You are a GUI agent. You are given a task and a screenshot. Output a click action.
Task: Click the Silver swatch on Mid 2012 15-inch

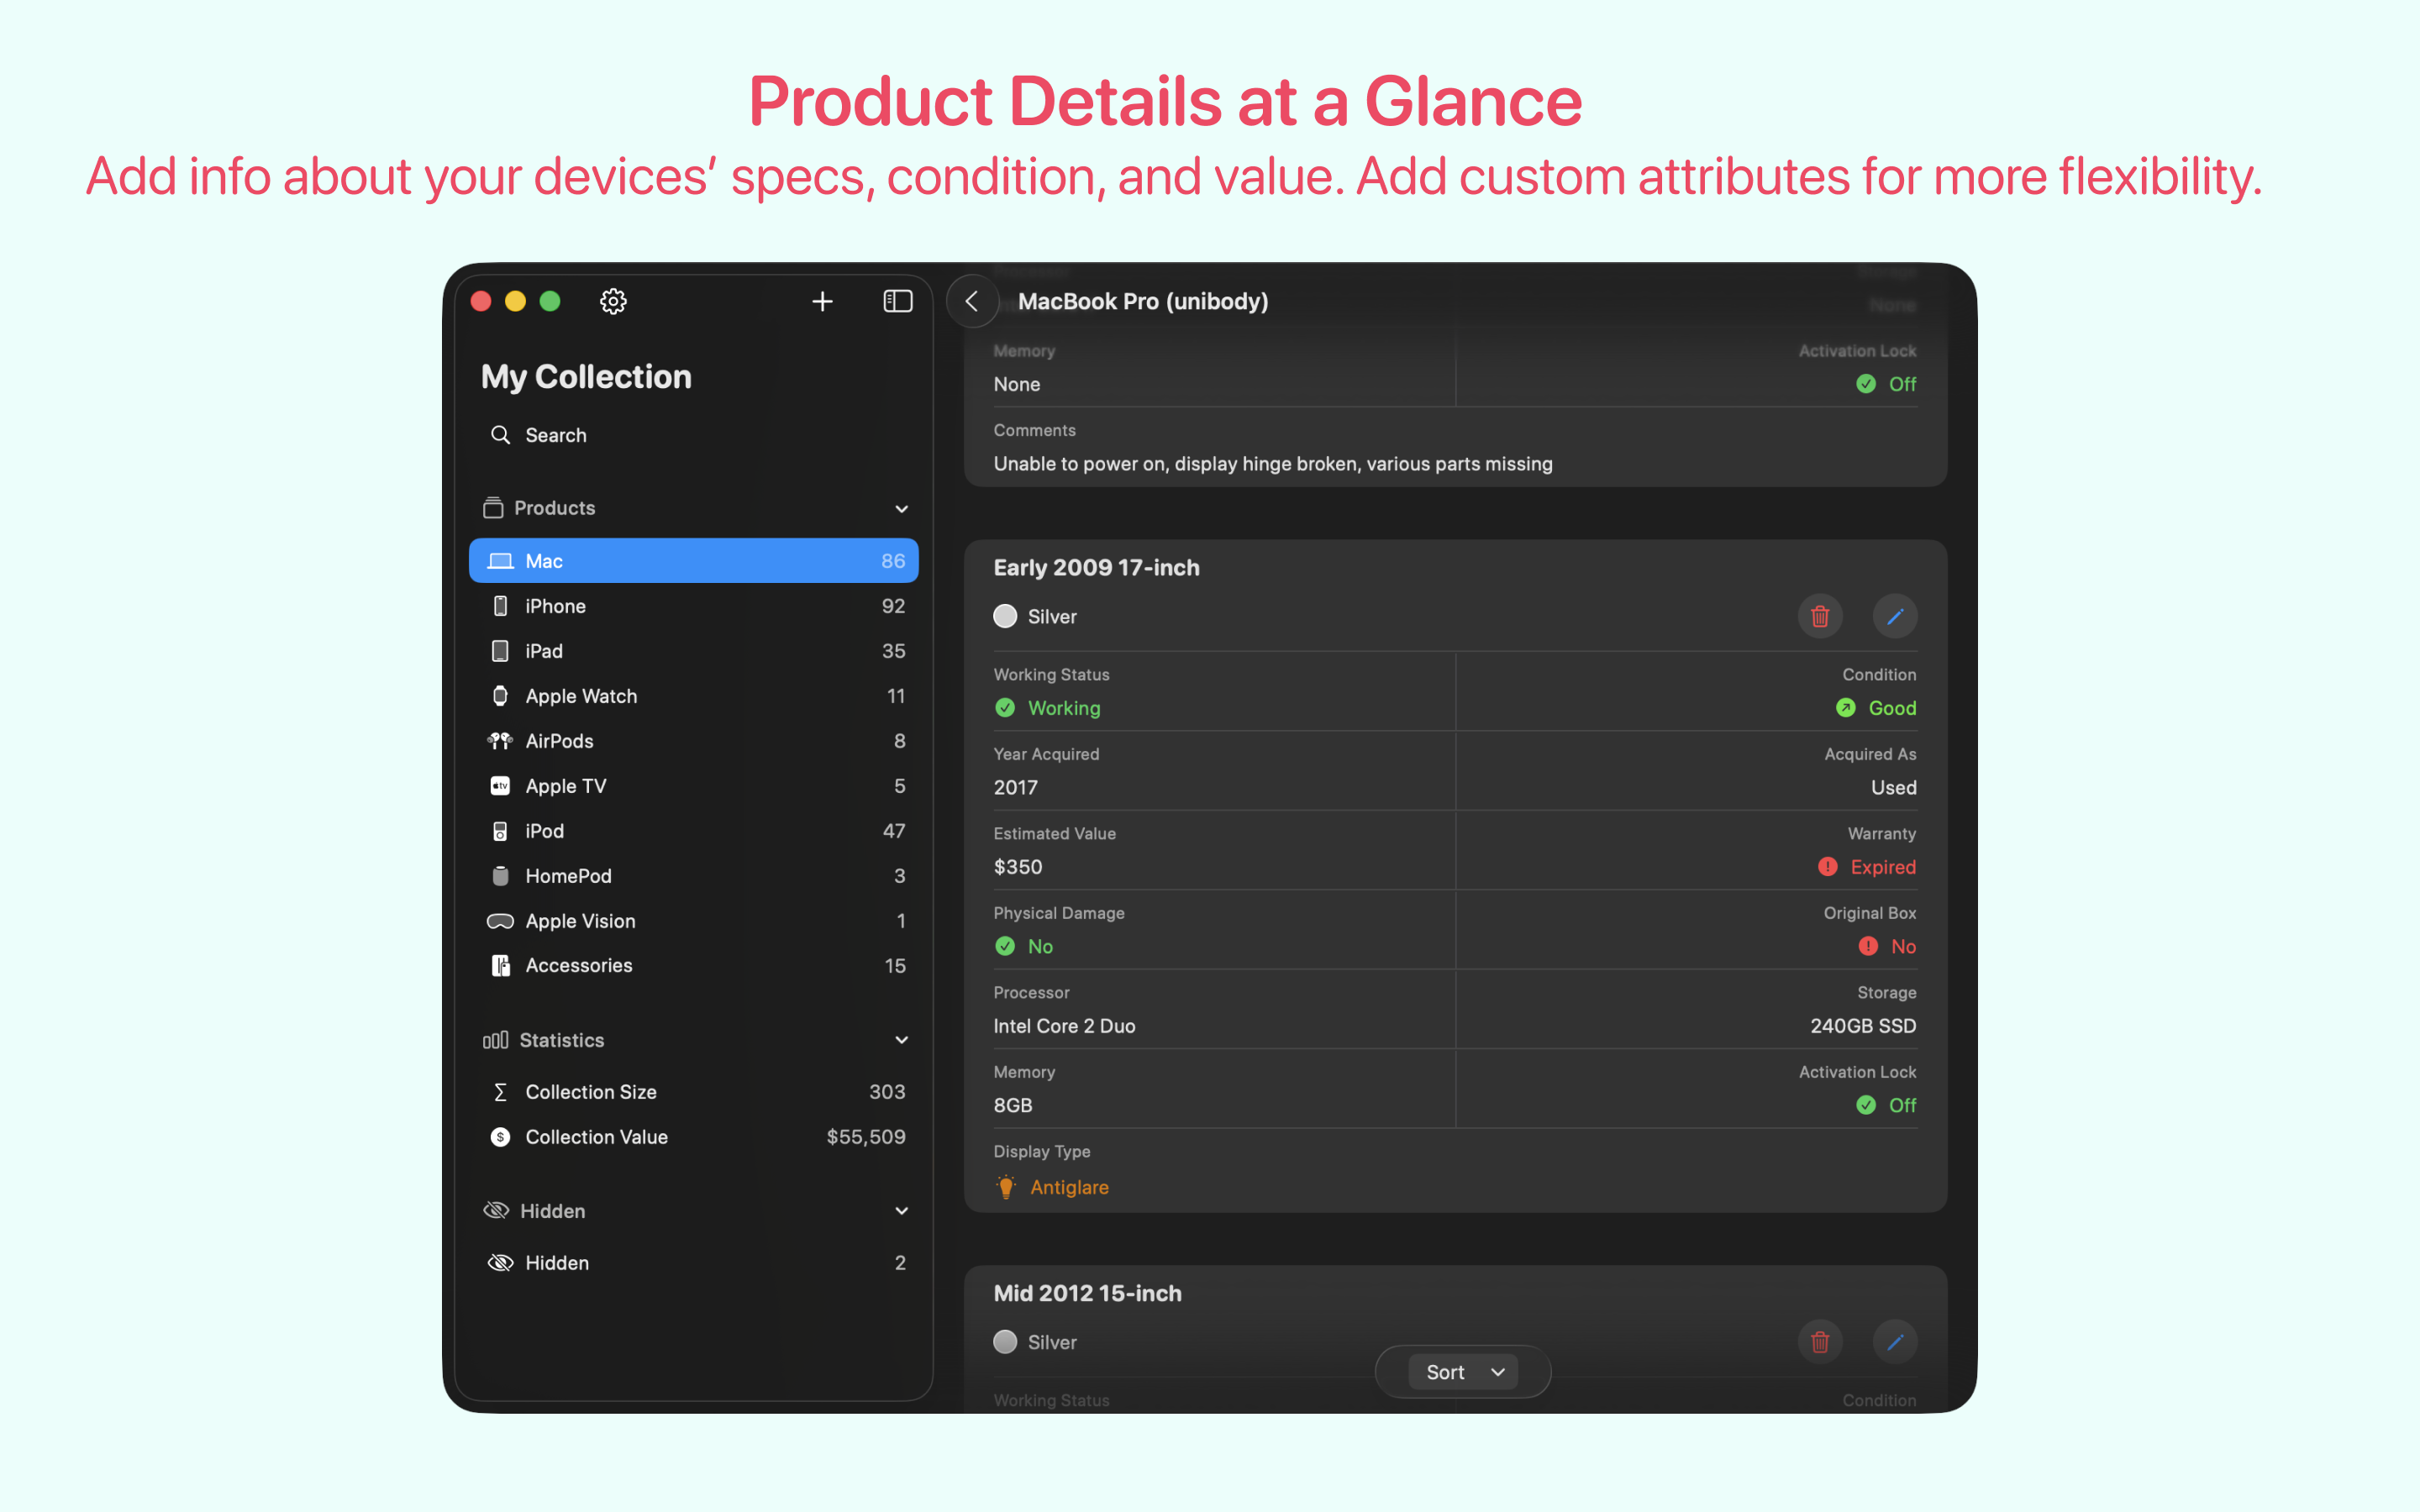[1005, 1342]
